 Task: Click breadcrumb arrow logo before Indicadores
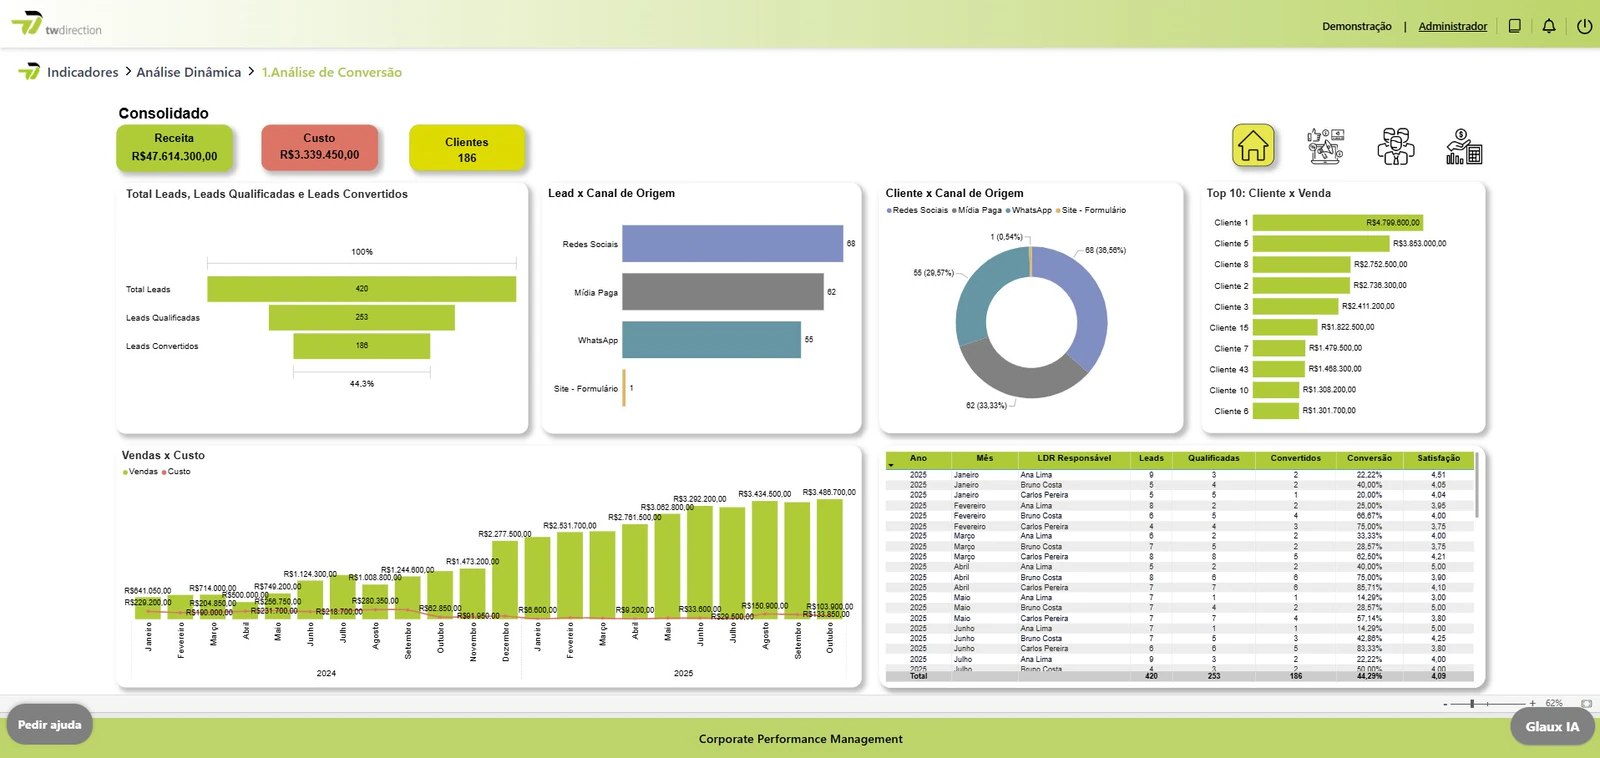pyautogui.click(x=29, y=71)
